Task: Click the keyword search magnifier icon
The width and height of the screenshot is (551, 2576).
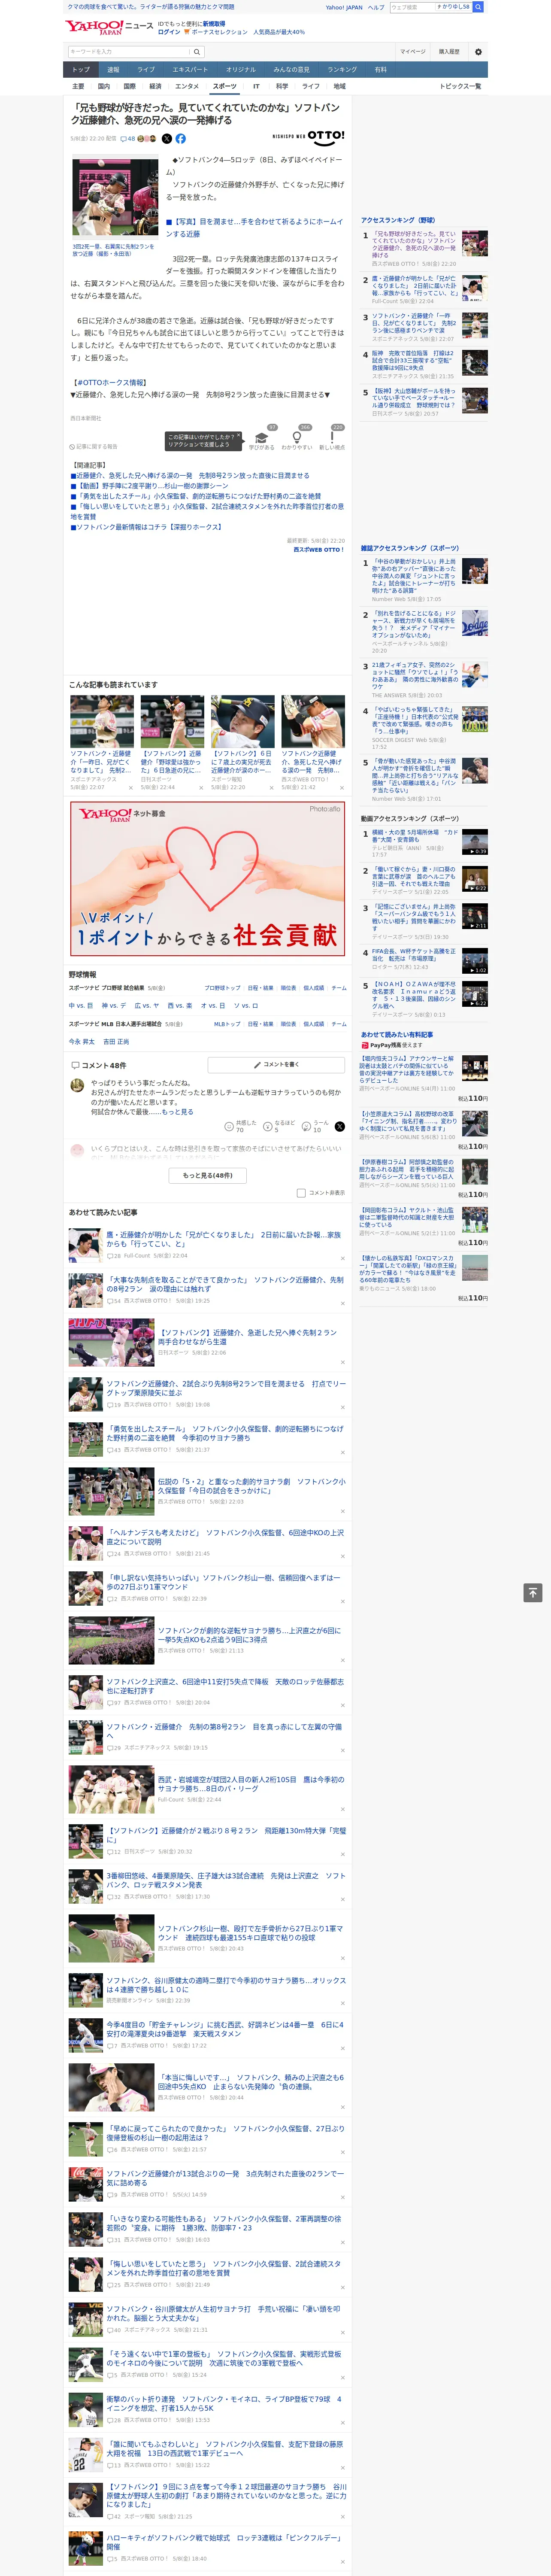Action: point(197,52)
